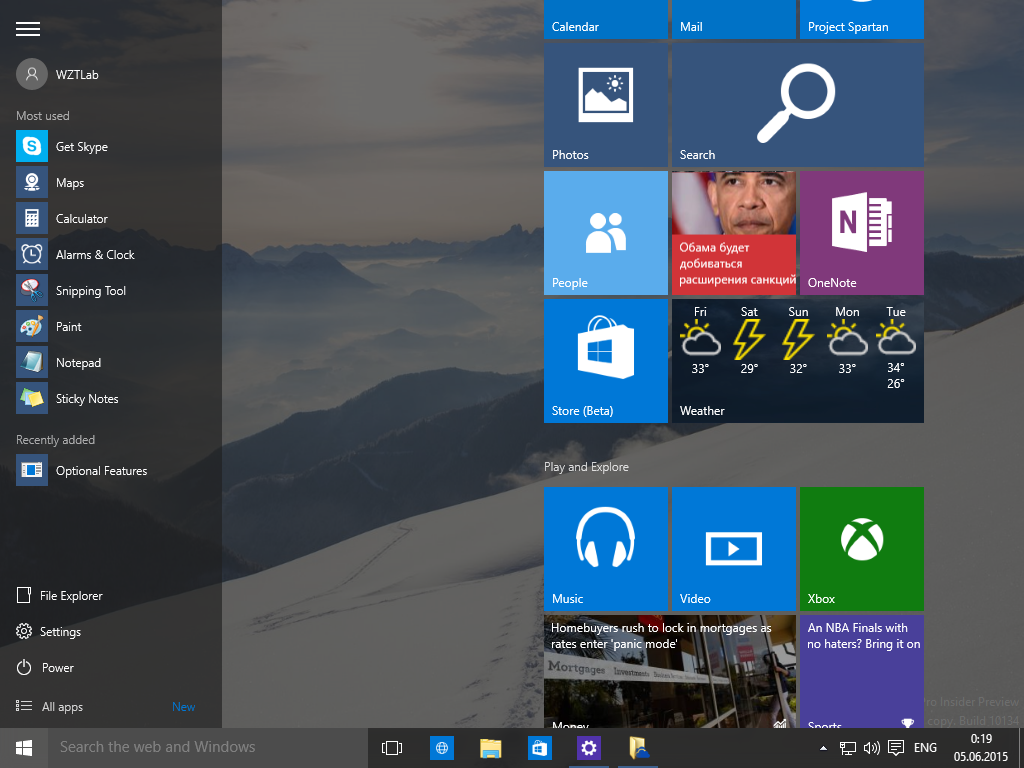This screenshot has height=768, width=1024.
Task: Open Paint from the Start menu
Action: [111, 326]
